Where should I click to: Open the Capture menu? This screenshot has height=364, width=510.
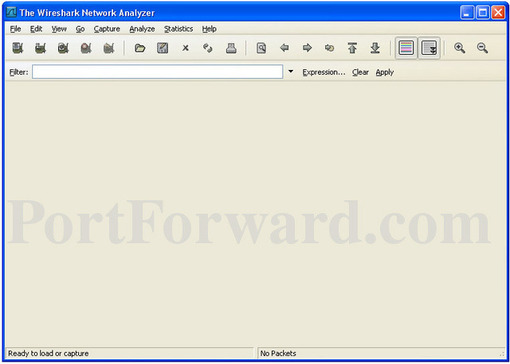[x=107, y=29]
